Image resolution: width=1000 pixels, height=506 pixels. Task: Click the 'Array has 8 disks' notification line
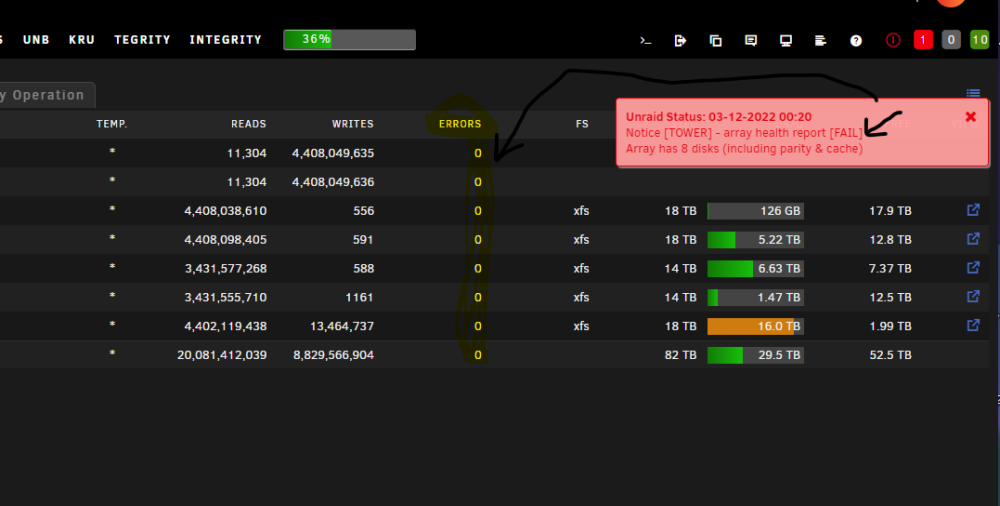[744, 149]
